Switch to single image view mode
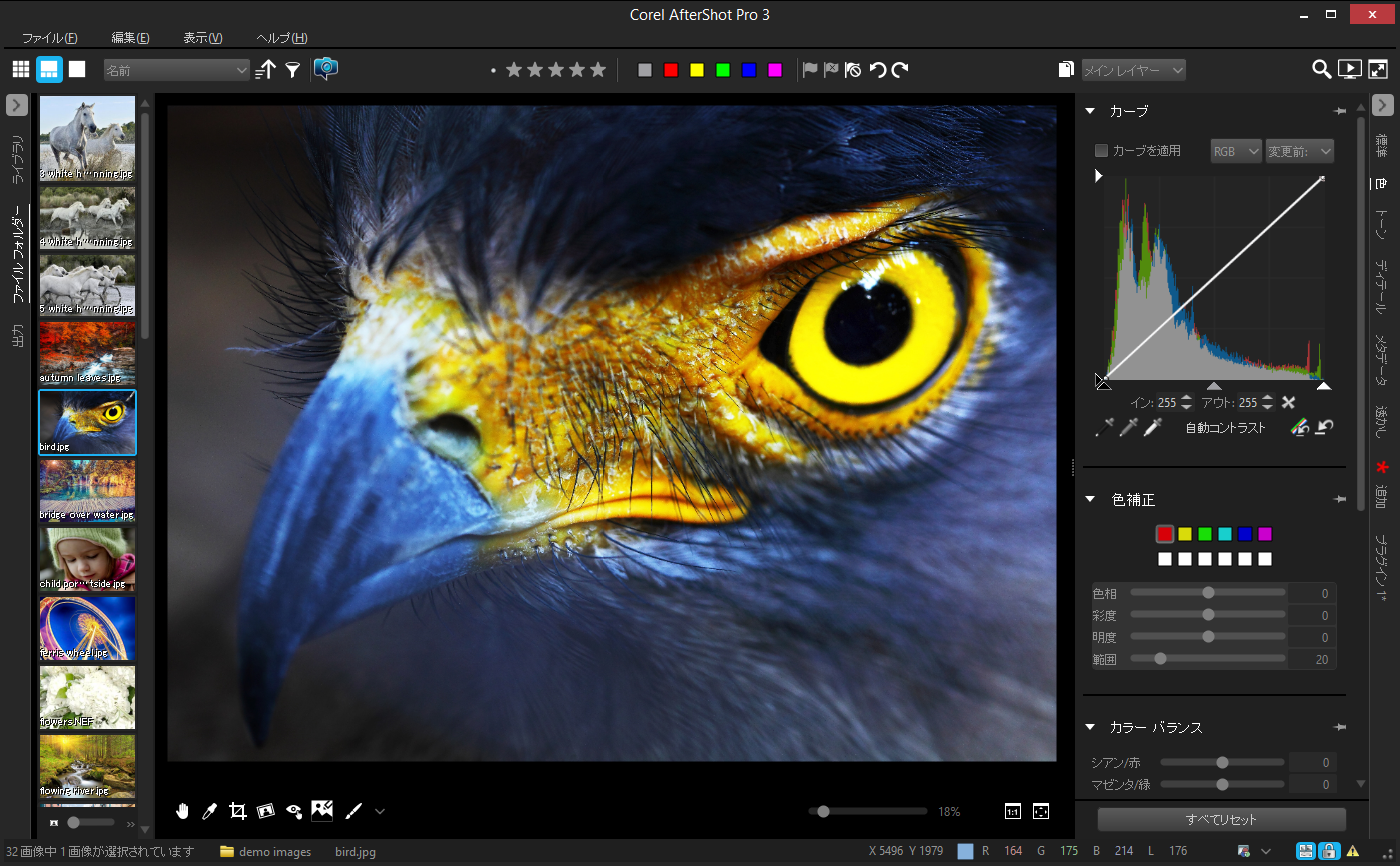The height and width of the screenshot is (866, 1400). click(x=77, y=69)
